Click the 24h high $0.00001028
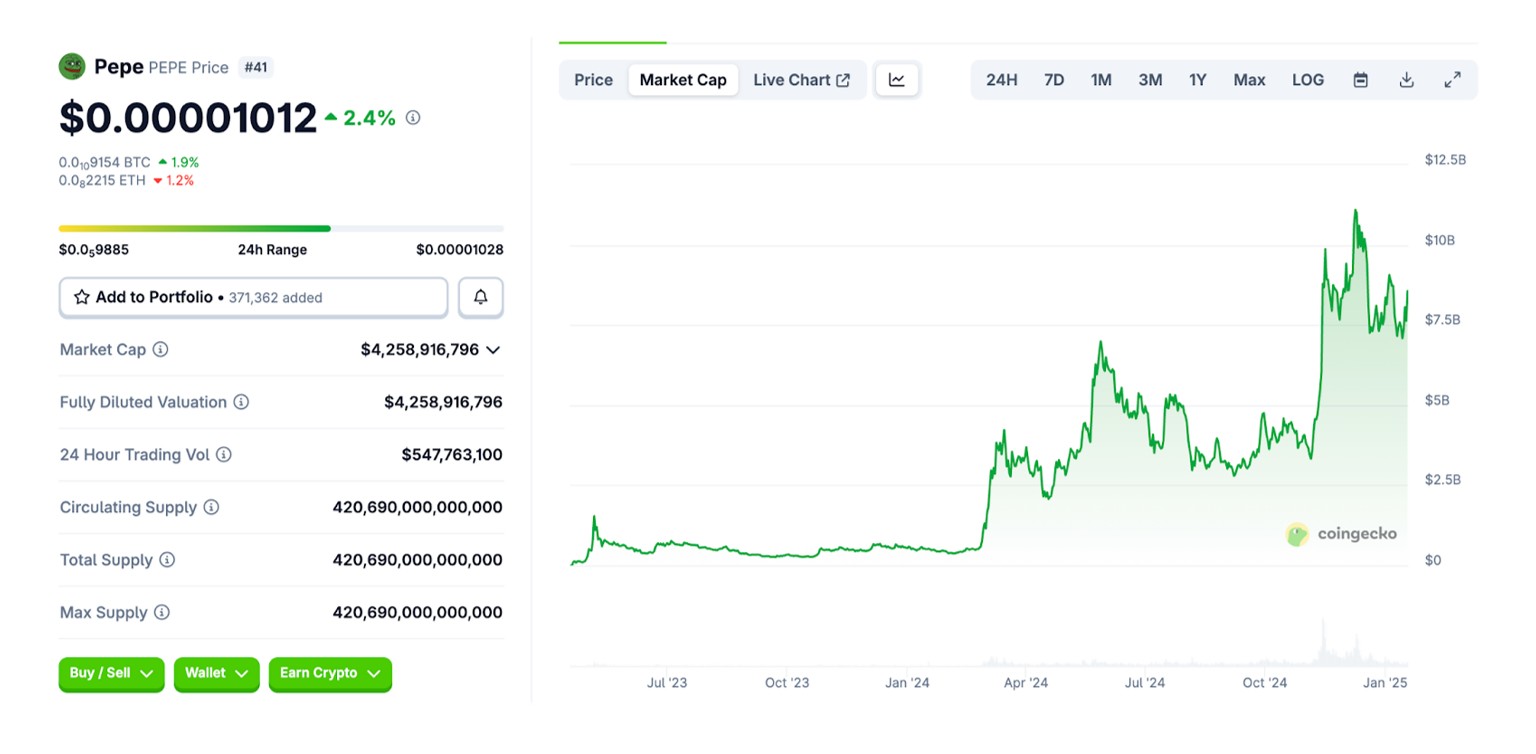This screenshot has height=754, width=1536. (460, 250)
